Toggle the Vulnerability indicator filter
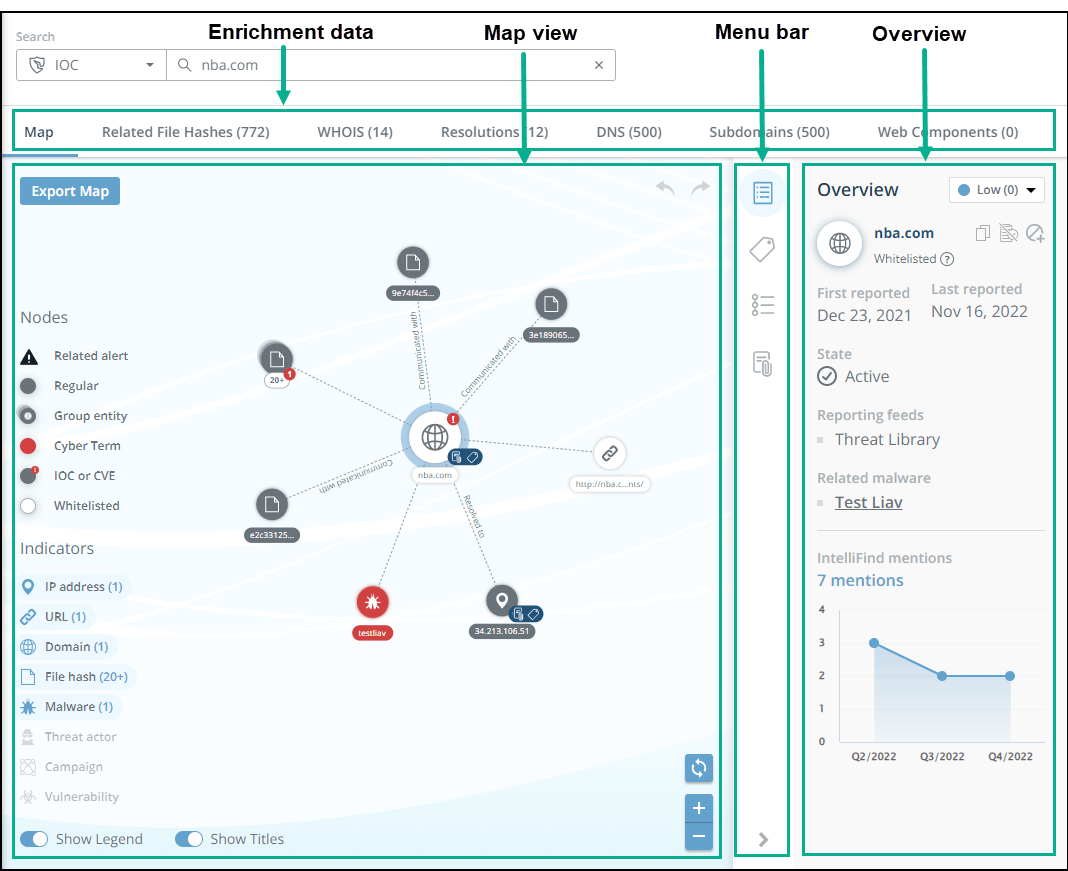The width and height of the screenshot is (1068, 871). 69,797
